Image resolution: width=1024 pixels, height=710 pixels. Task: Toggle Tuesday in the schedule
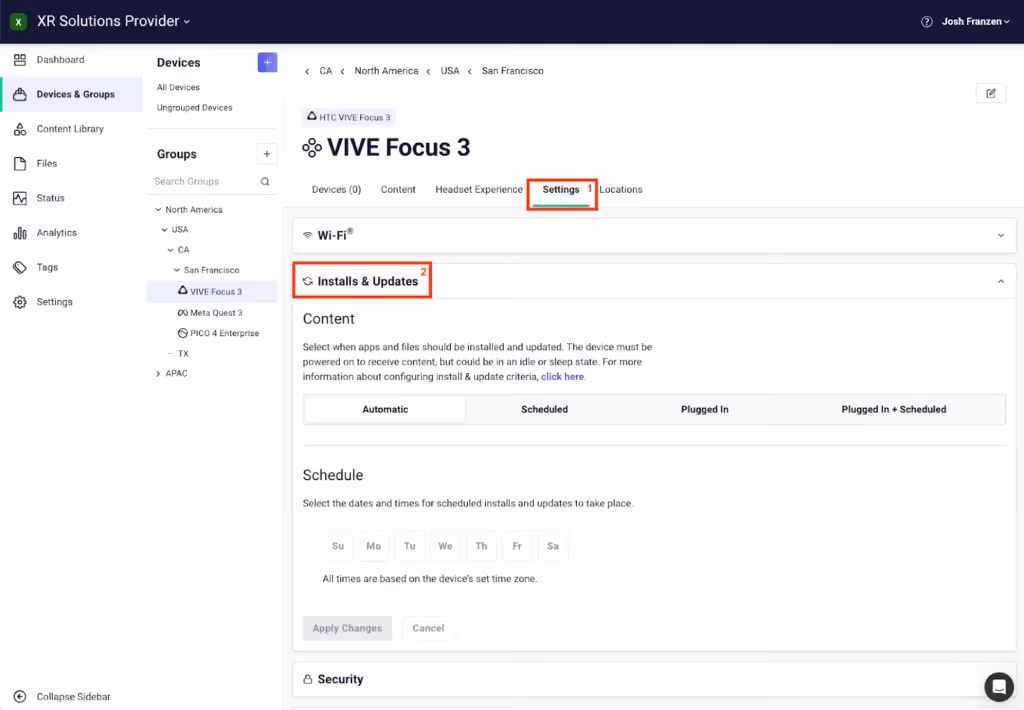(409, 546)
